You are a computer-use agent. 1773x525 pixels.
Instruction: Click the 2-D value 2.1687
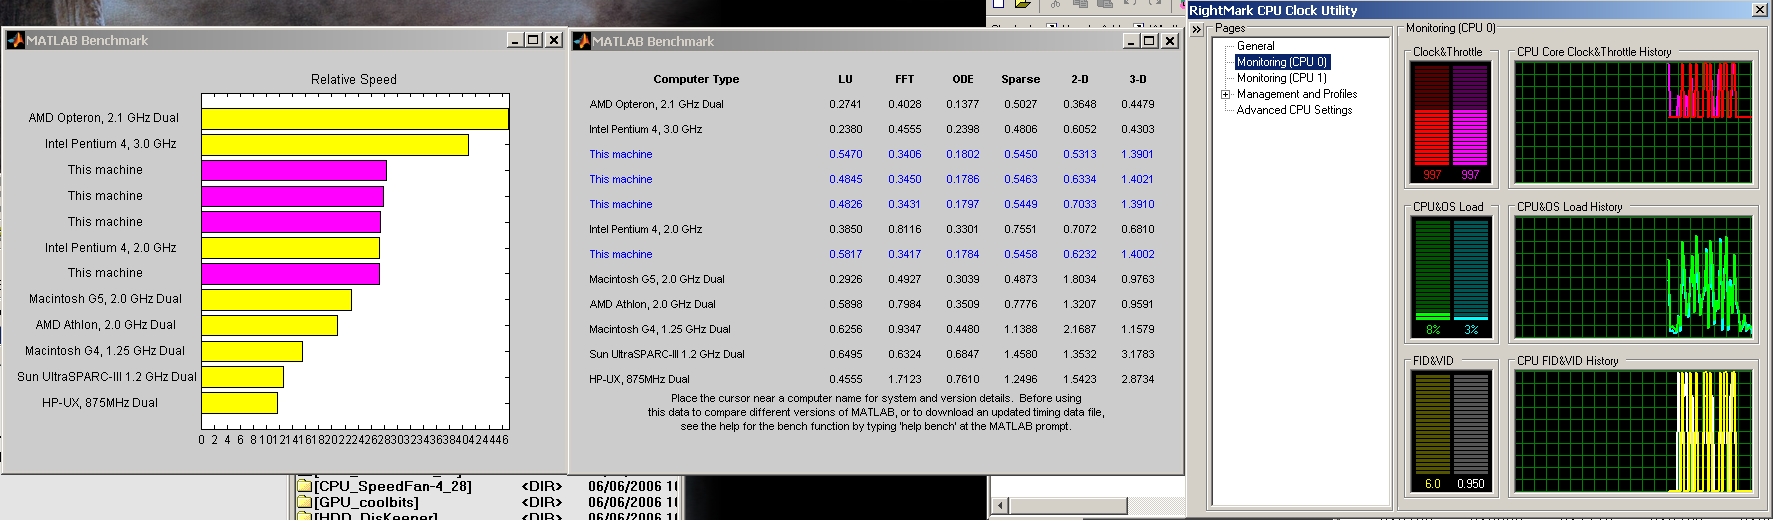pyautogui.click(x=1080, y=329)
